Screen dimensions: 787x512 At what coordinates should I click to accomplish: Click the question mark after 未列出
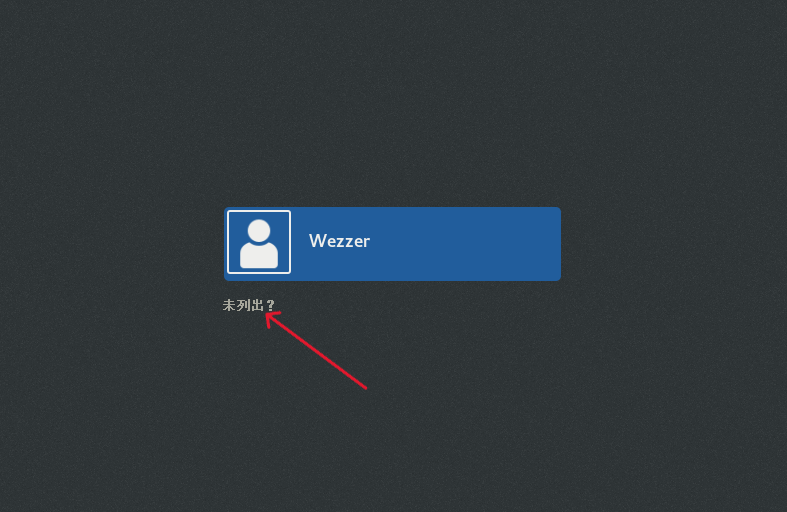pos(271,305)
